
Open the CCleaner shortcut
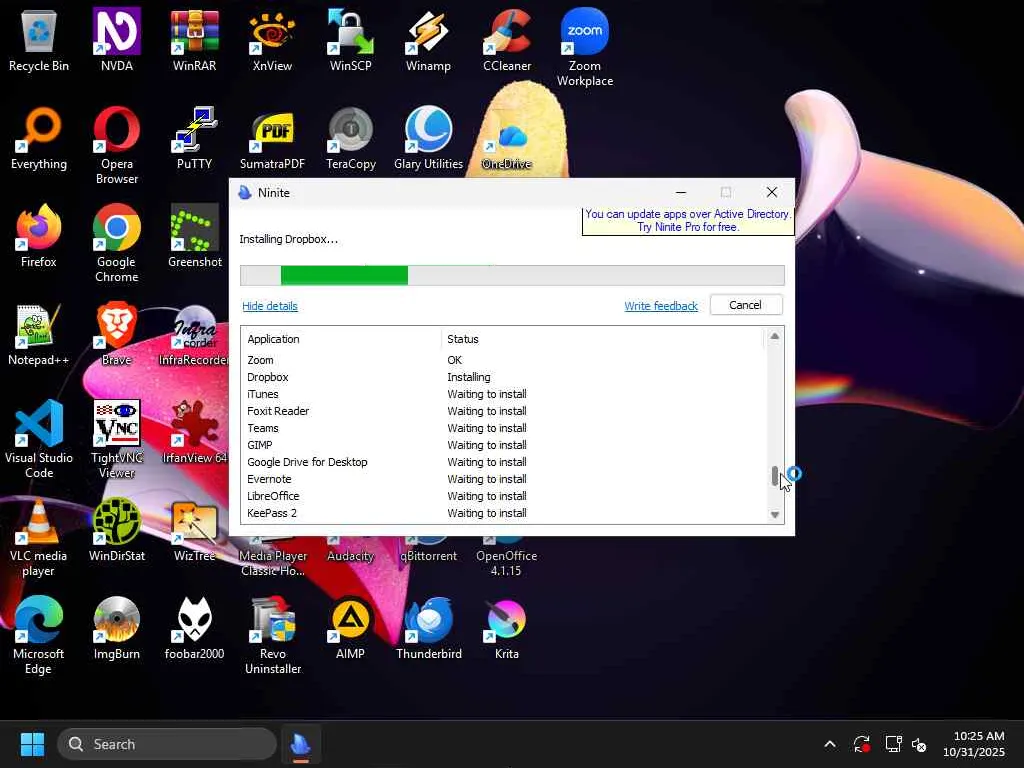pos(507,40)
